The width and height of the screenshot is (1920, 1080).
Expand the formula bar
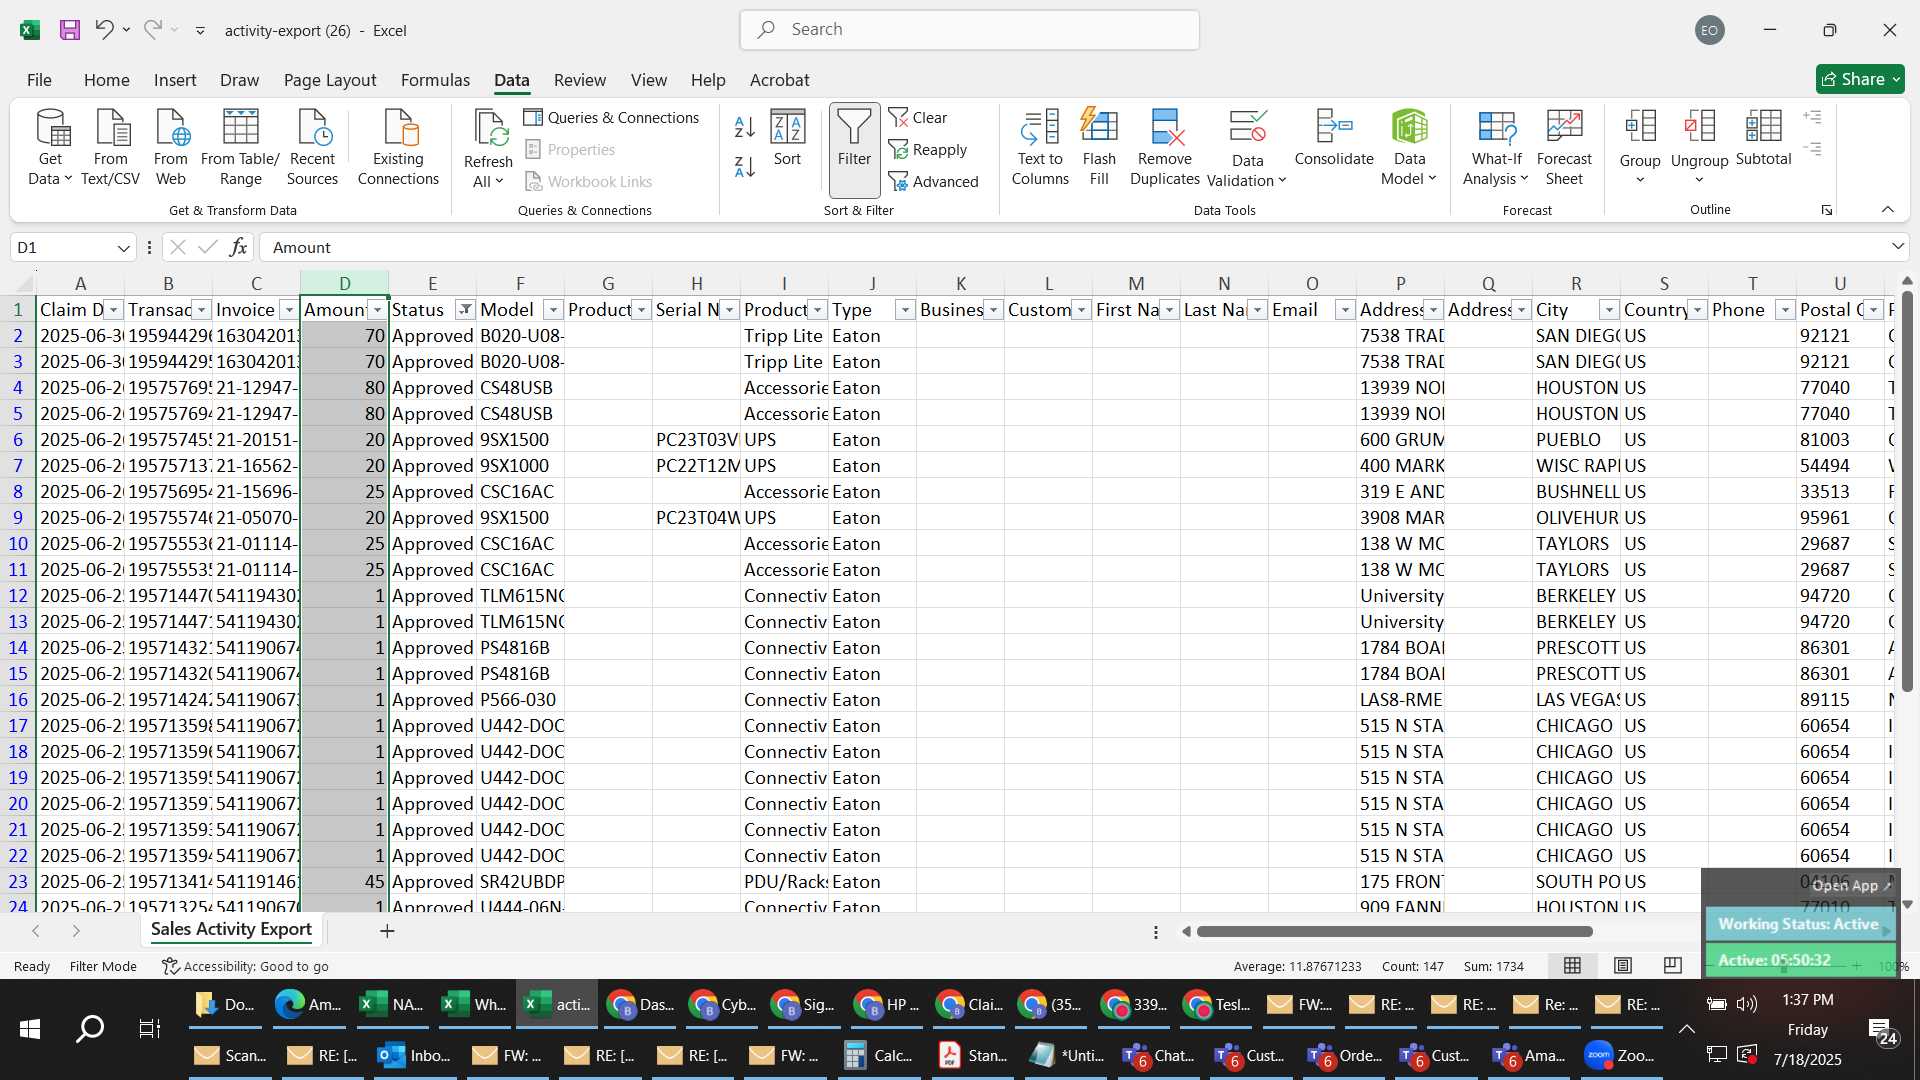point(1897,247)
